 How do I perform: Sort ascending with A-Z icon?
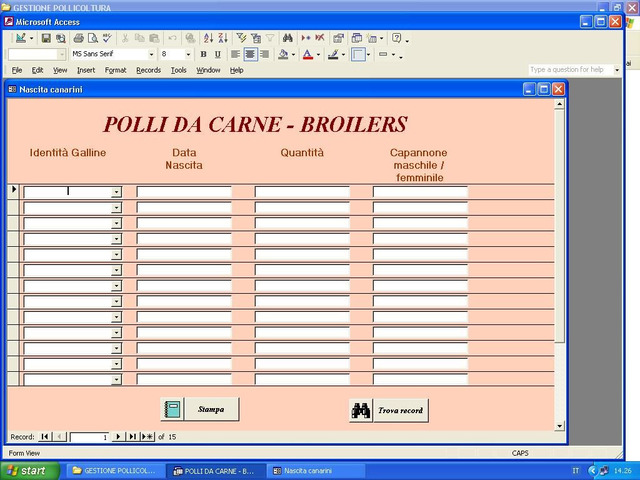click(208, 38)
